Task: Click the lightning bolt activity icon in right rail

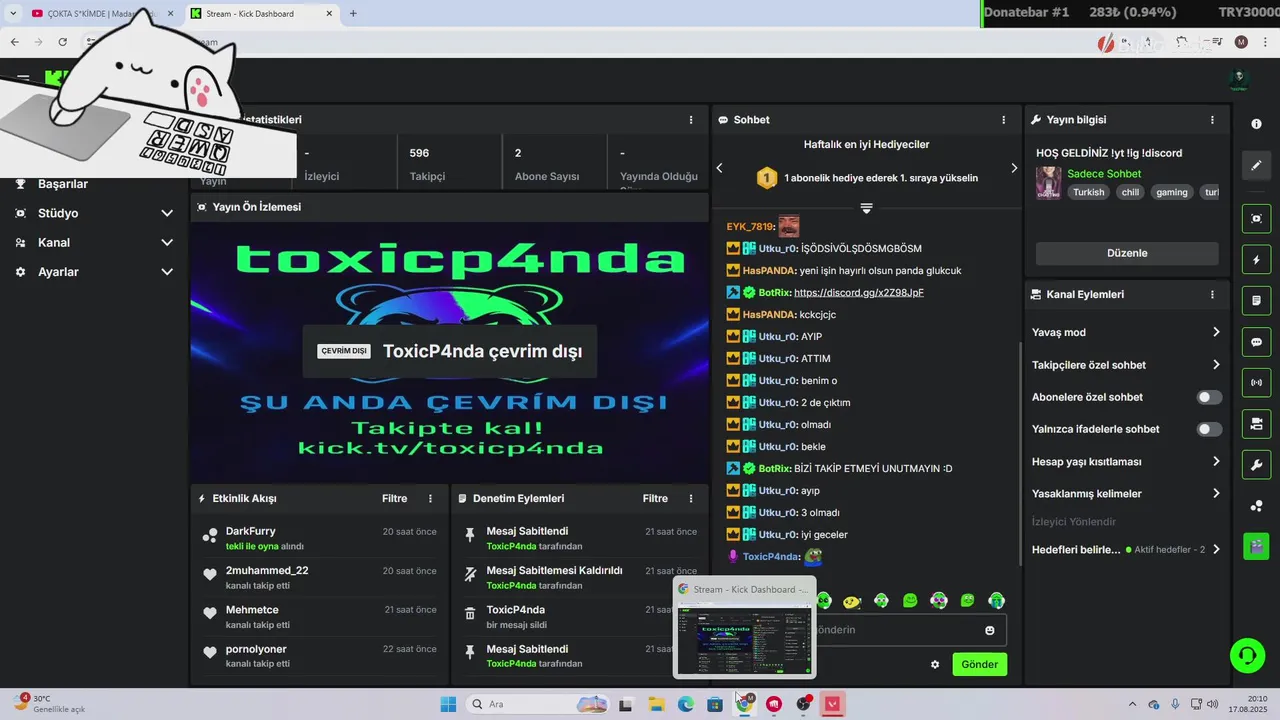Action: click(1257, 260)
